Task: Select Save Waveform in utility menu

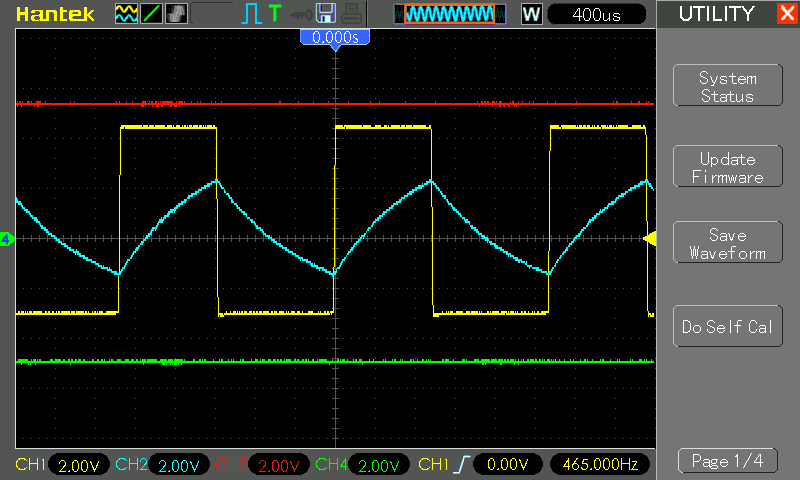Action: point(727,244)
